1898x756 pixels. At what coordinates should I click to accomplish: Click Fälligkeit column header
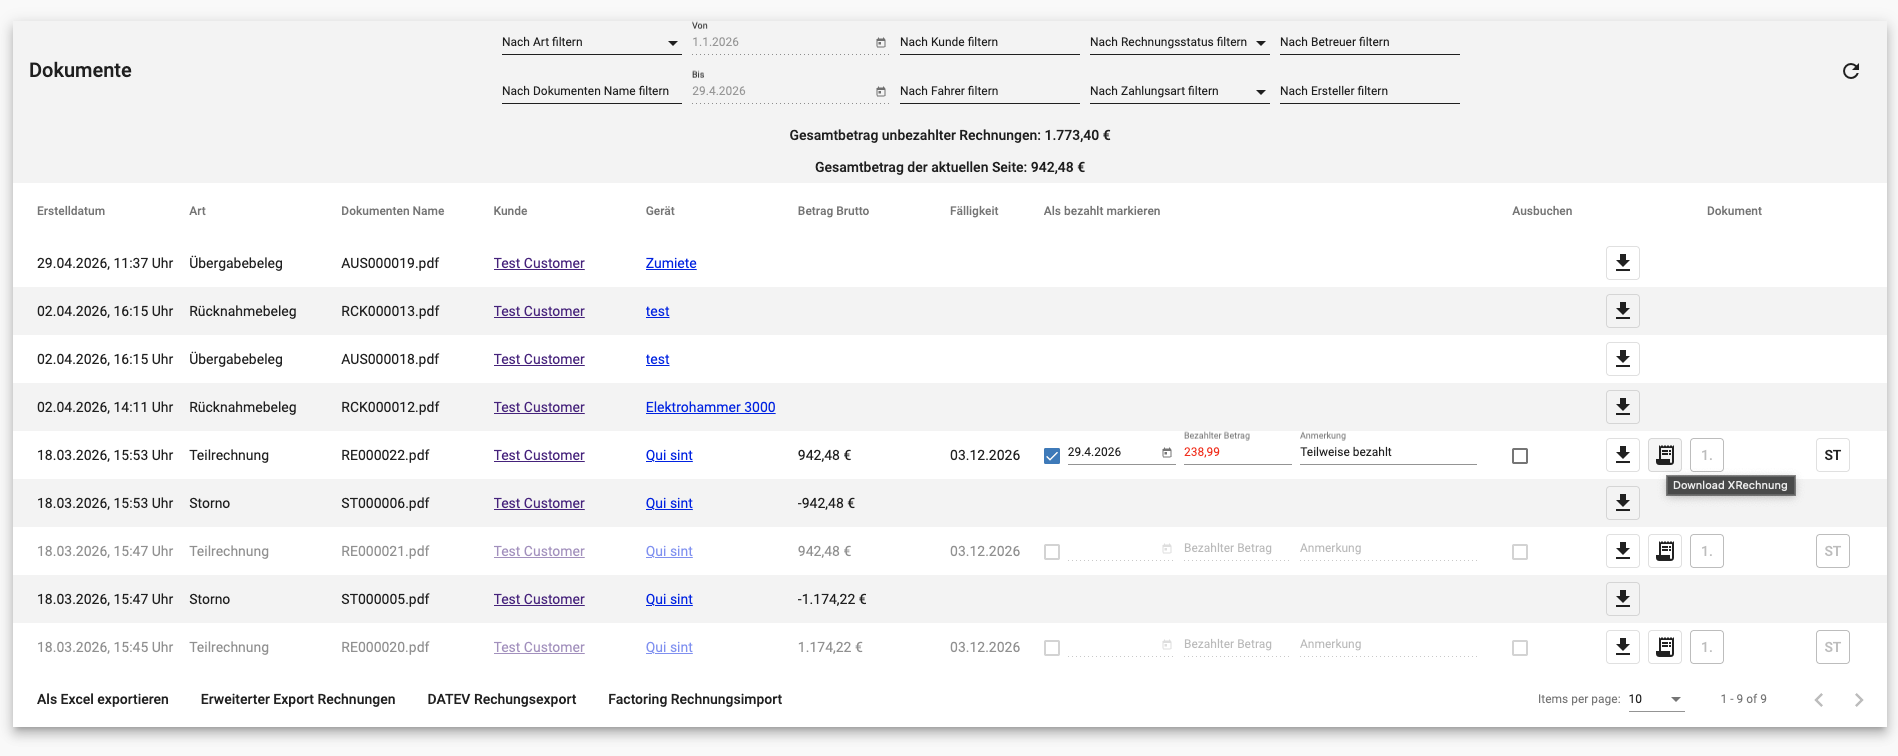tap(974, 211)
